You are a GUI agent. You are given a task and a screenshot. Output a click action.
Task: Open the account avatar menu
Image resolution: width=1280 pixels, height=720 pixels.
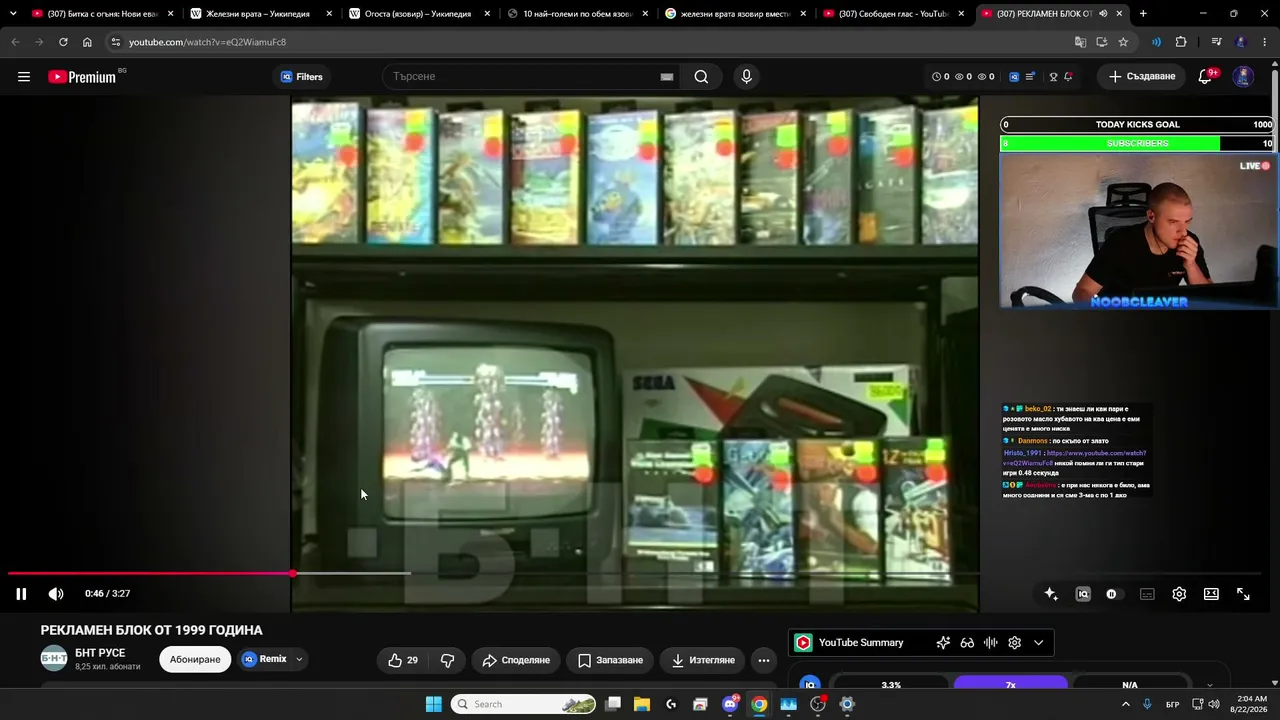[1243, 77]
